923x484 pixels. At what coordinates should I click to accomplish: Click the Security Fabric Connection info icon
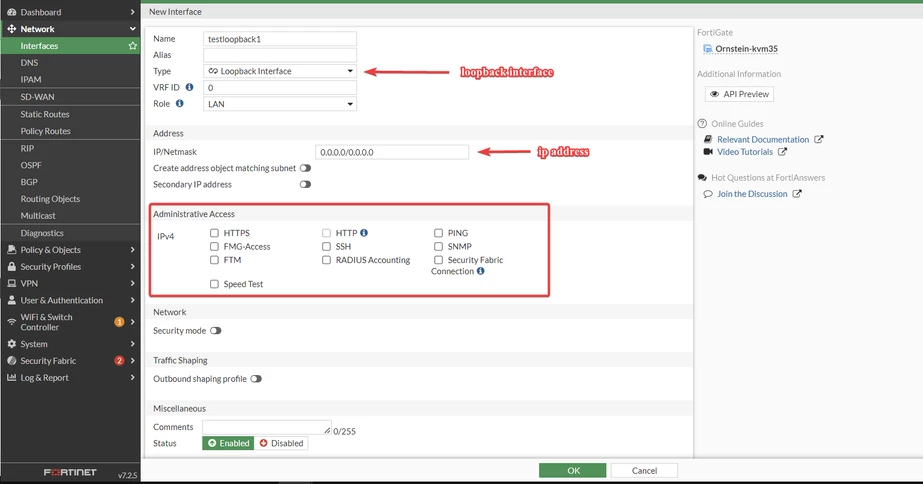point(480,271)
